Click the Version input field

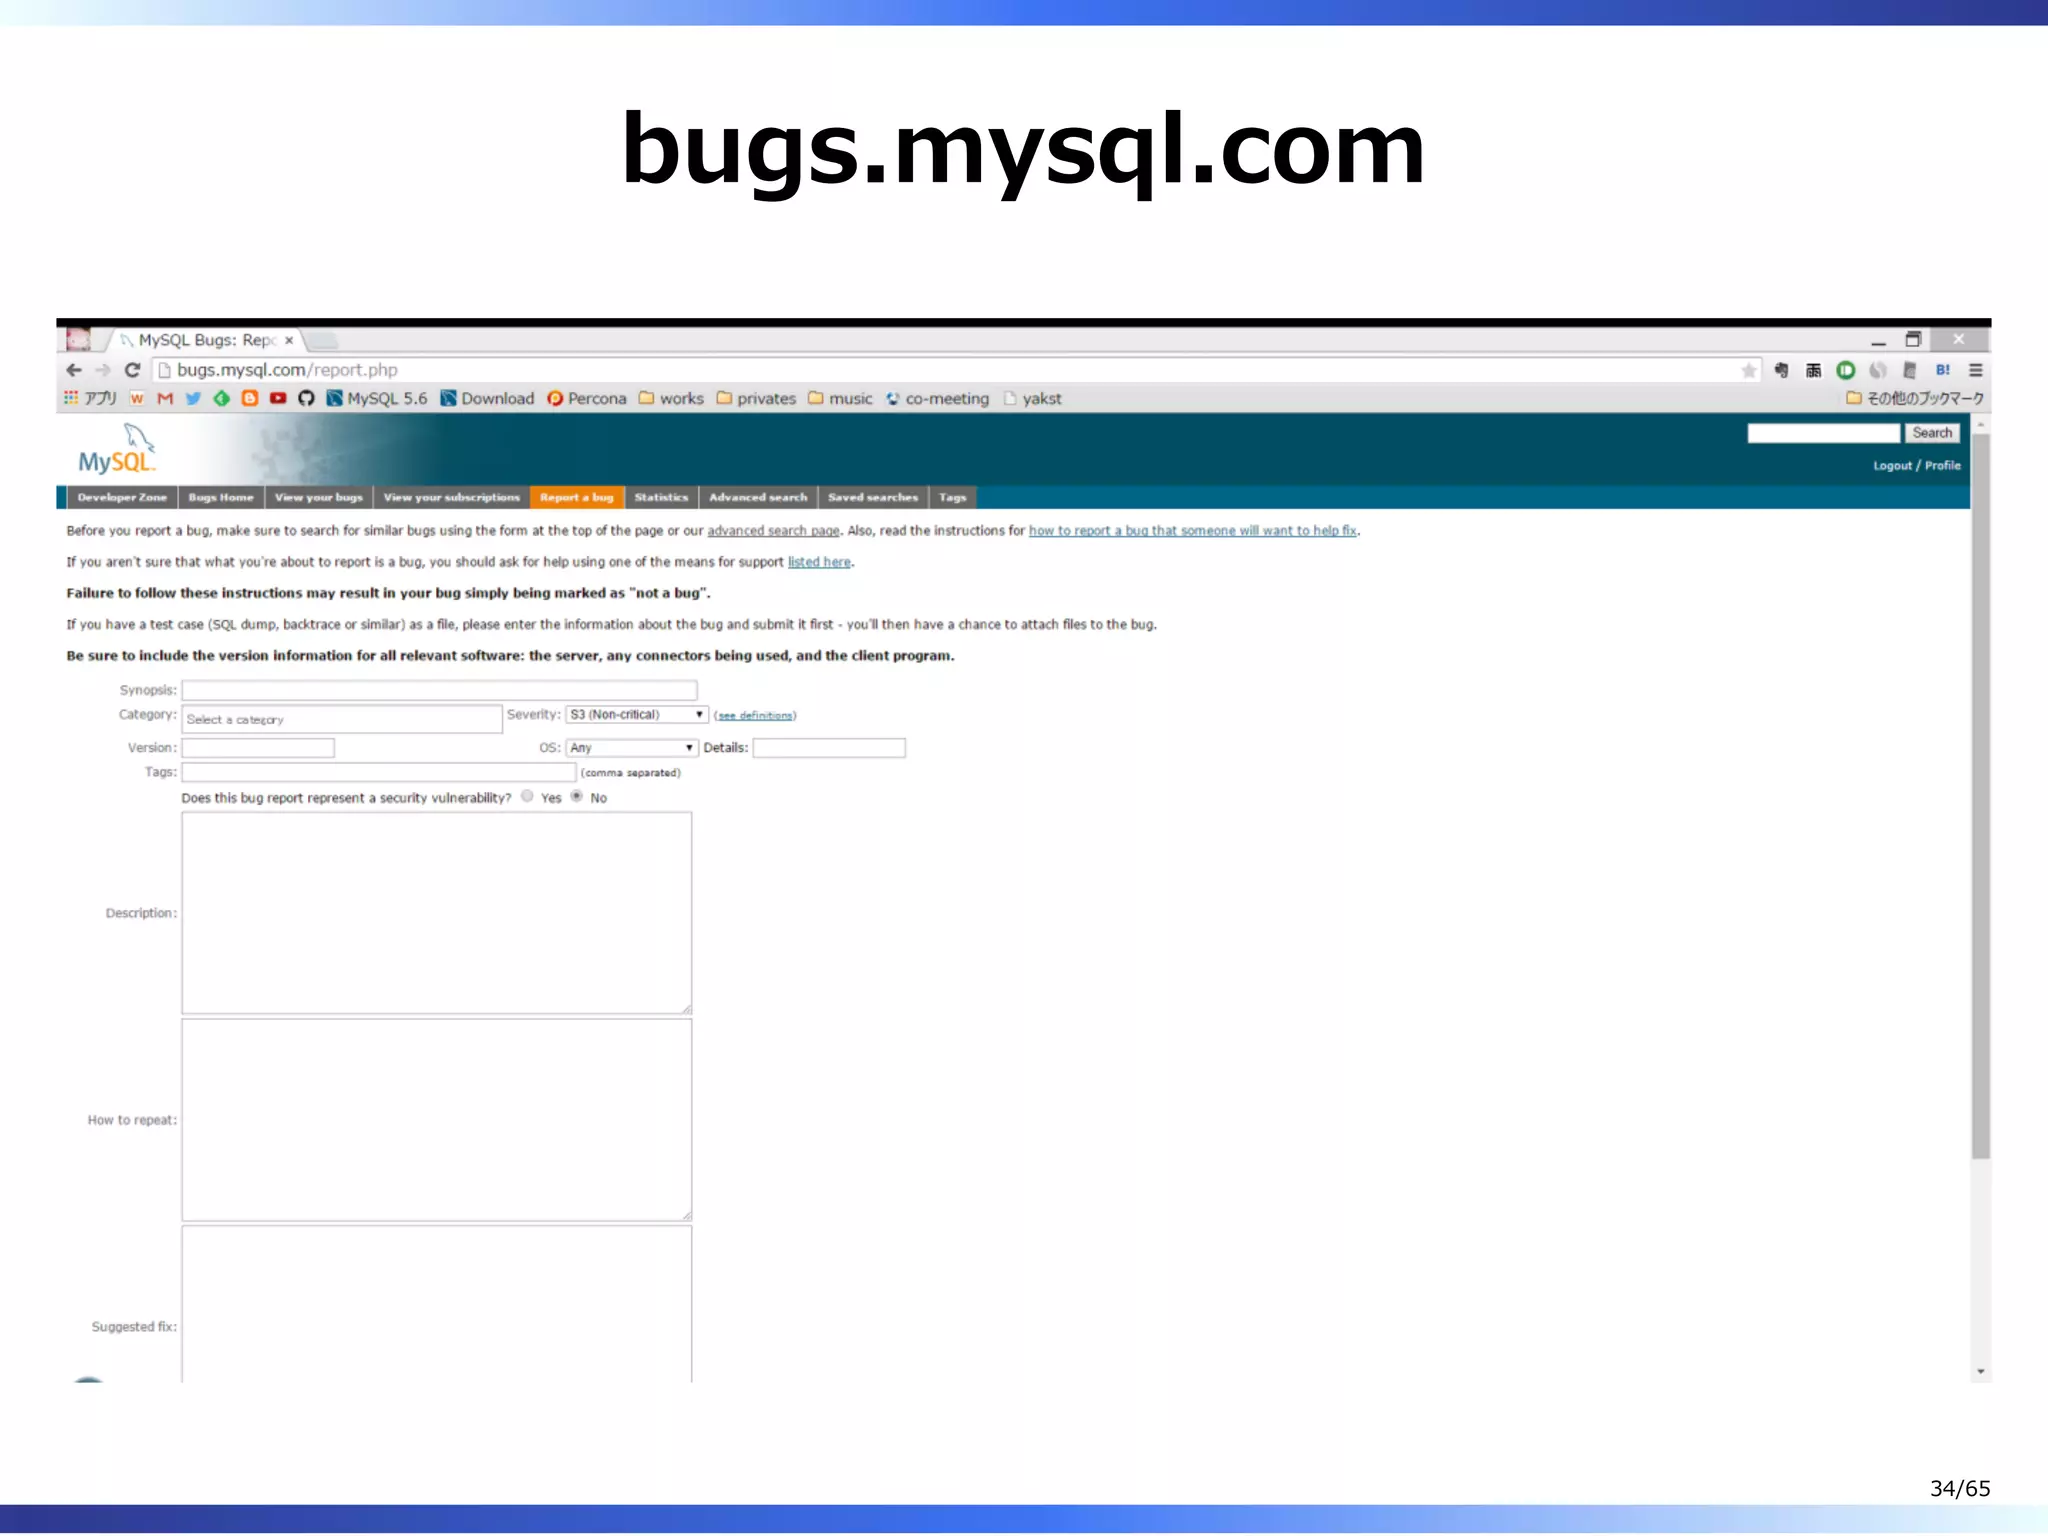click(x=258, y=748)
